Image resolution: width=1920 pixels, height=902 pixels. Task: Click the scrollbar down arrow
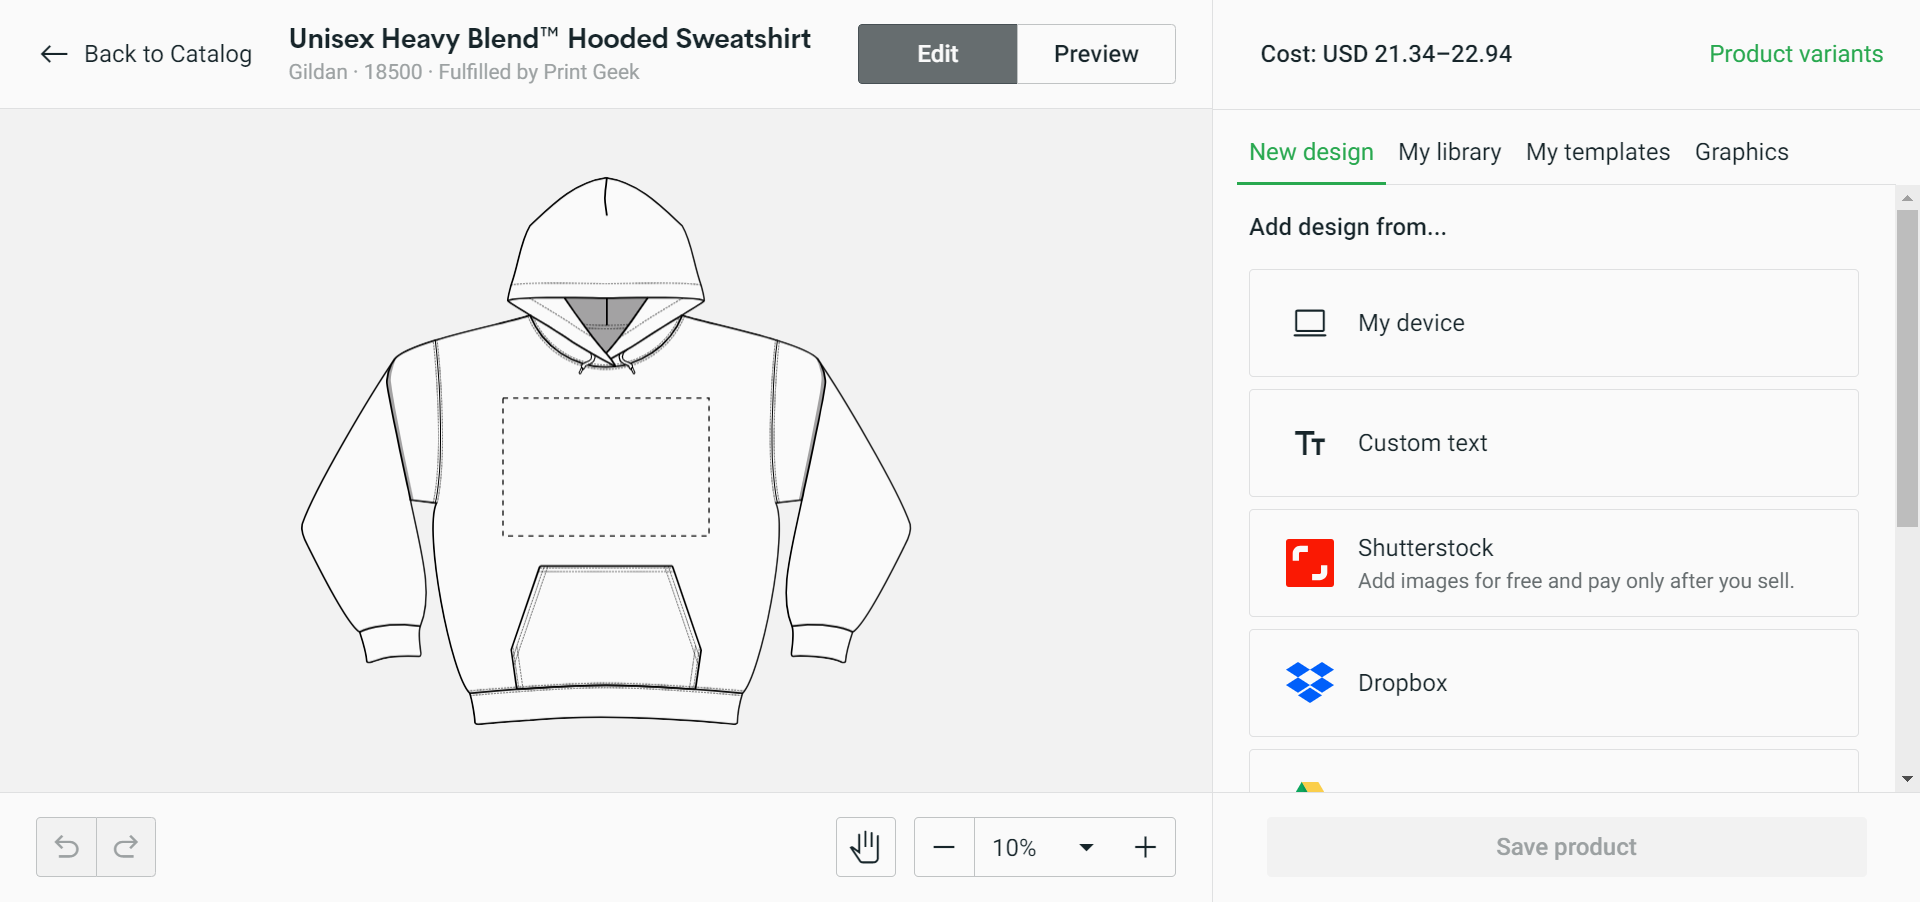point(1909,779)
